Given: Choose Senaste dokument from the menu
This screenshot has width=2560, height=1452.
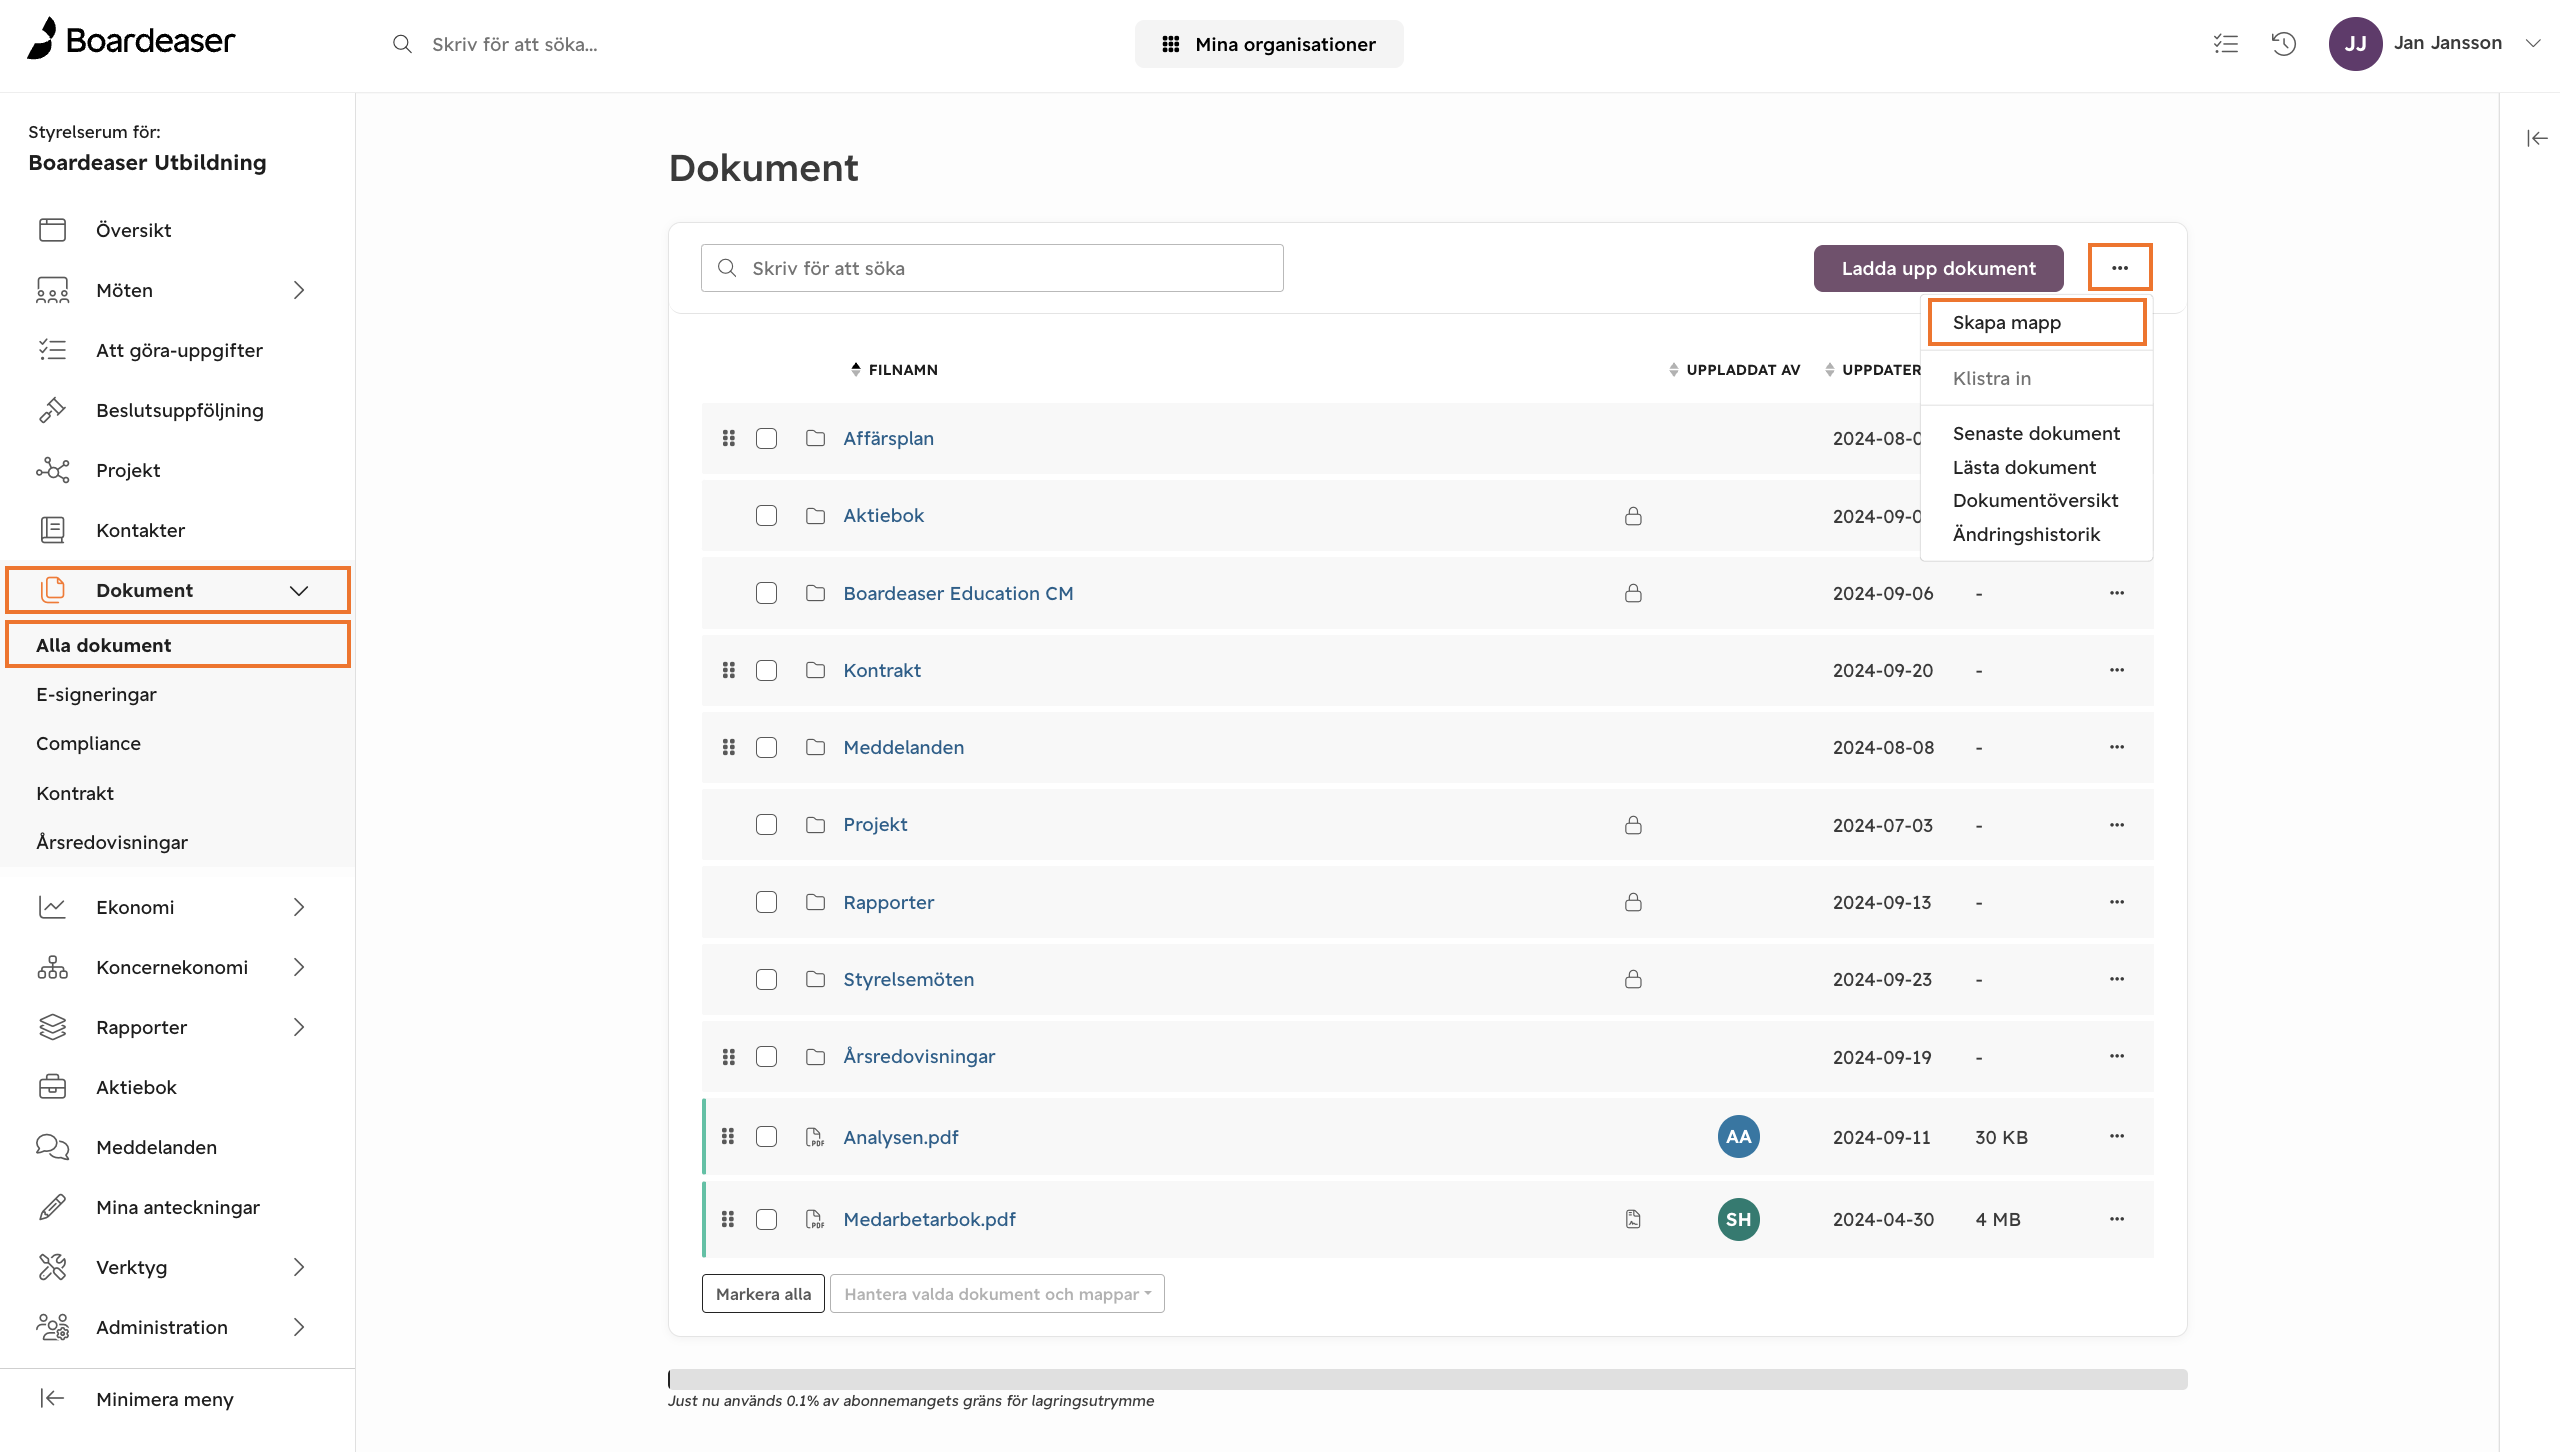Looking at the screenshot, I should (2036, 433).
